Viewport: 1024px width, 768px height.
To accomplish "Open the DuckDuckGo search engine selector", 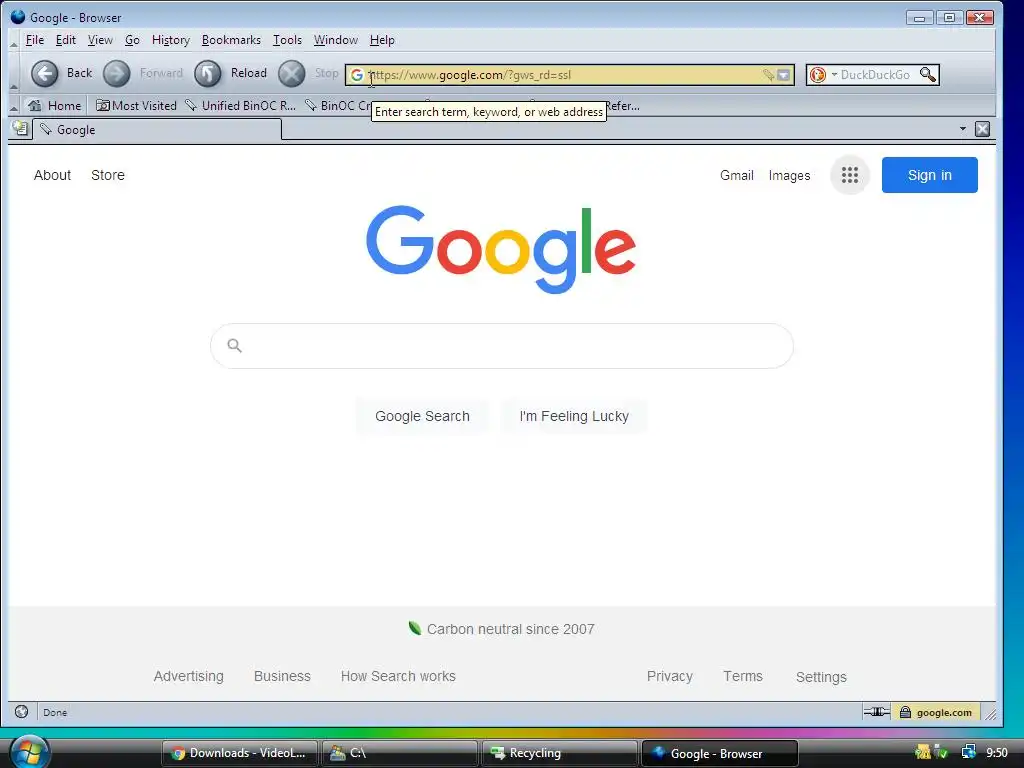I will coord(822,75).
